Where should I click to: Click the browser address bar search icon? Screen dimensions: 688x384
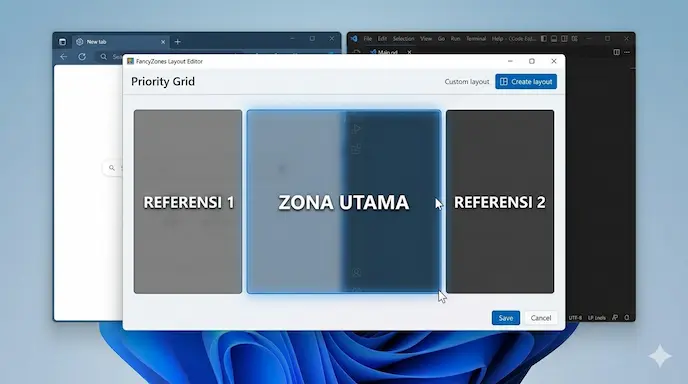pyautogui.click(x=104, y=57)
